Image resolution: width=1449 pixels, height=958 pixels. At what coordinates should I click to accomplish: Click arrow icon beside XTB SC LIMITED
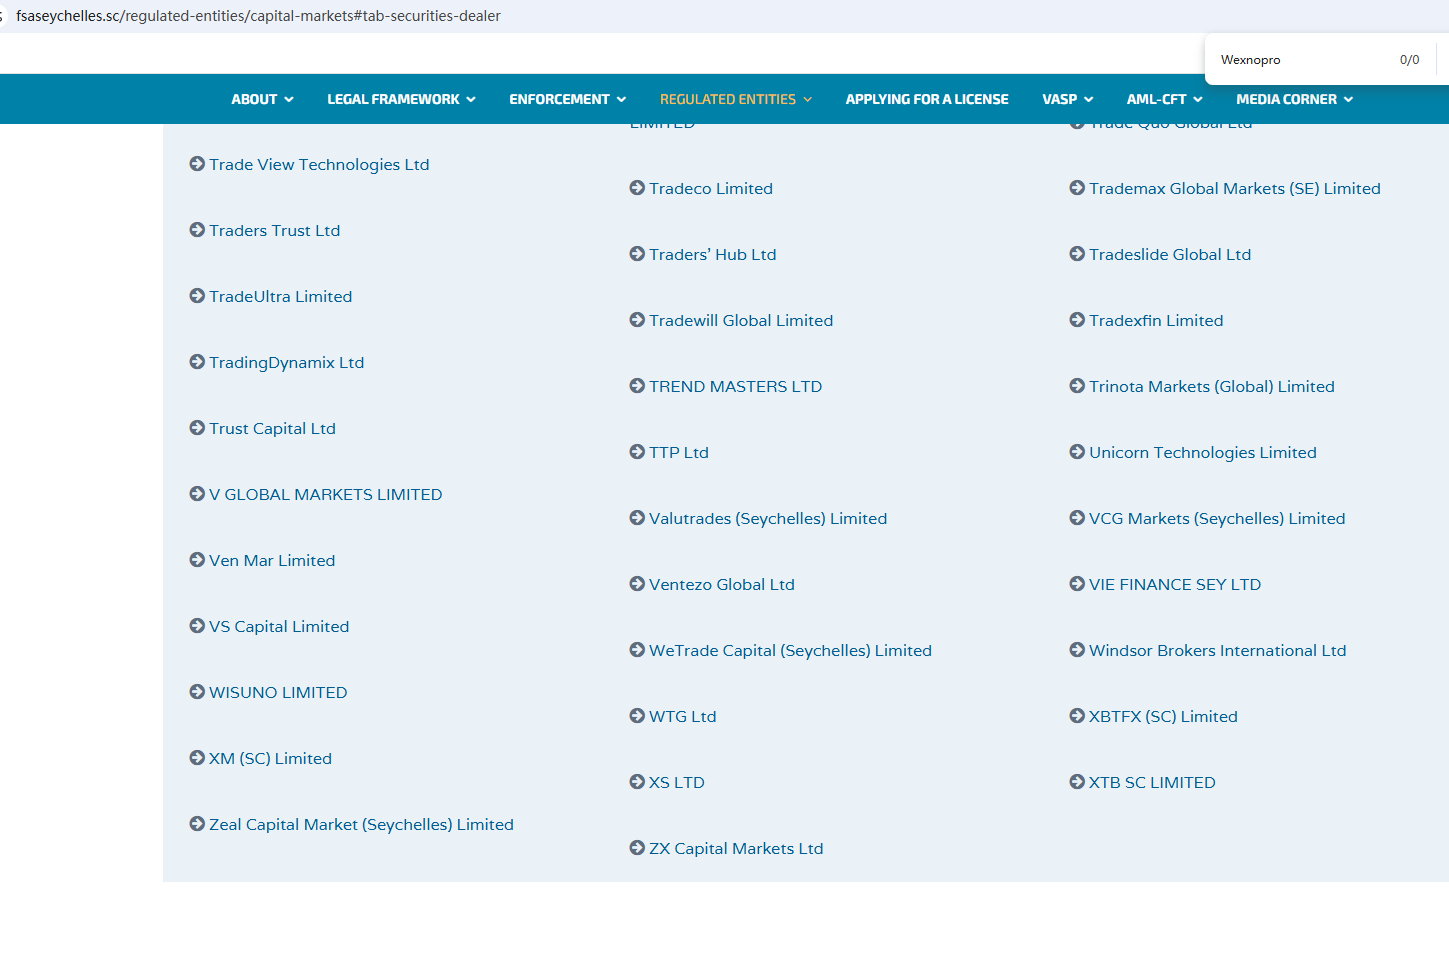(x=1077, y=782)
